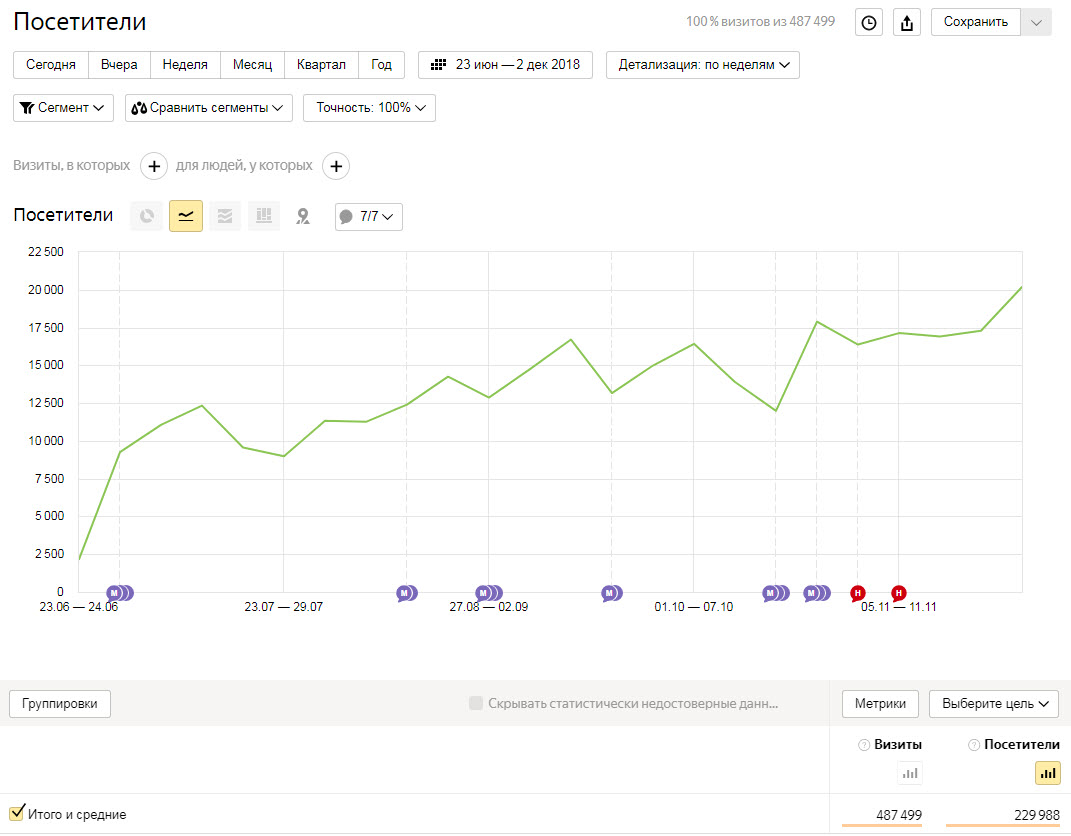Toggle 'Скрывать статистически недостоверные' checkbox
Image resolution: width=1071 pixels, height=836 pixels.
[475, 703]
